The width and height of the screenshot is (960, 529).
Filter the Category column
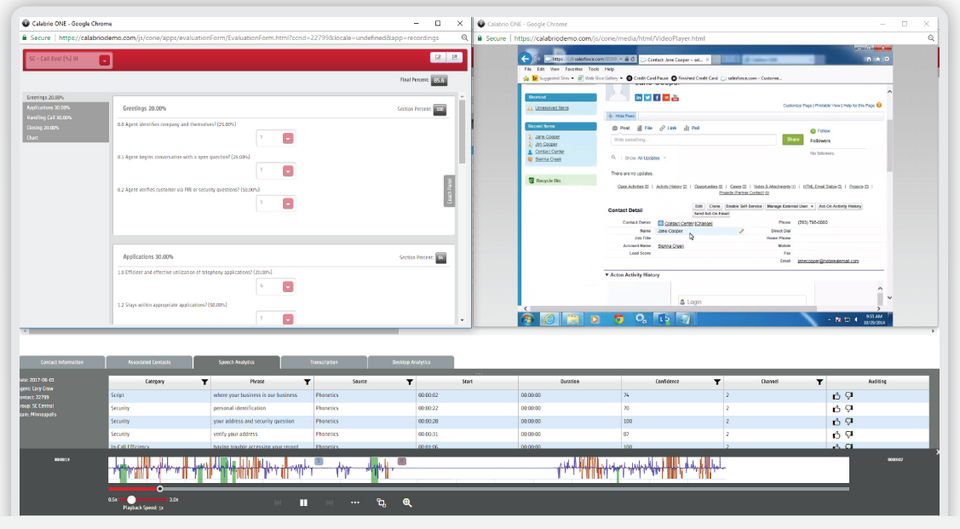tap(204, 382)
